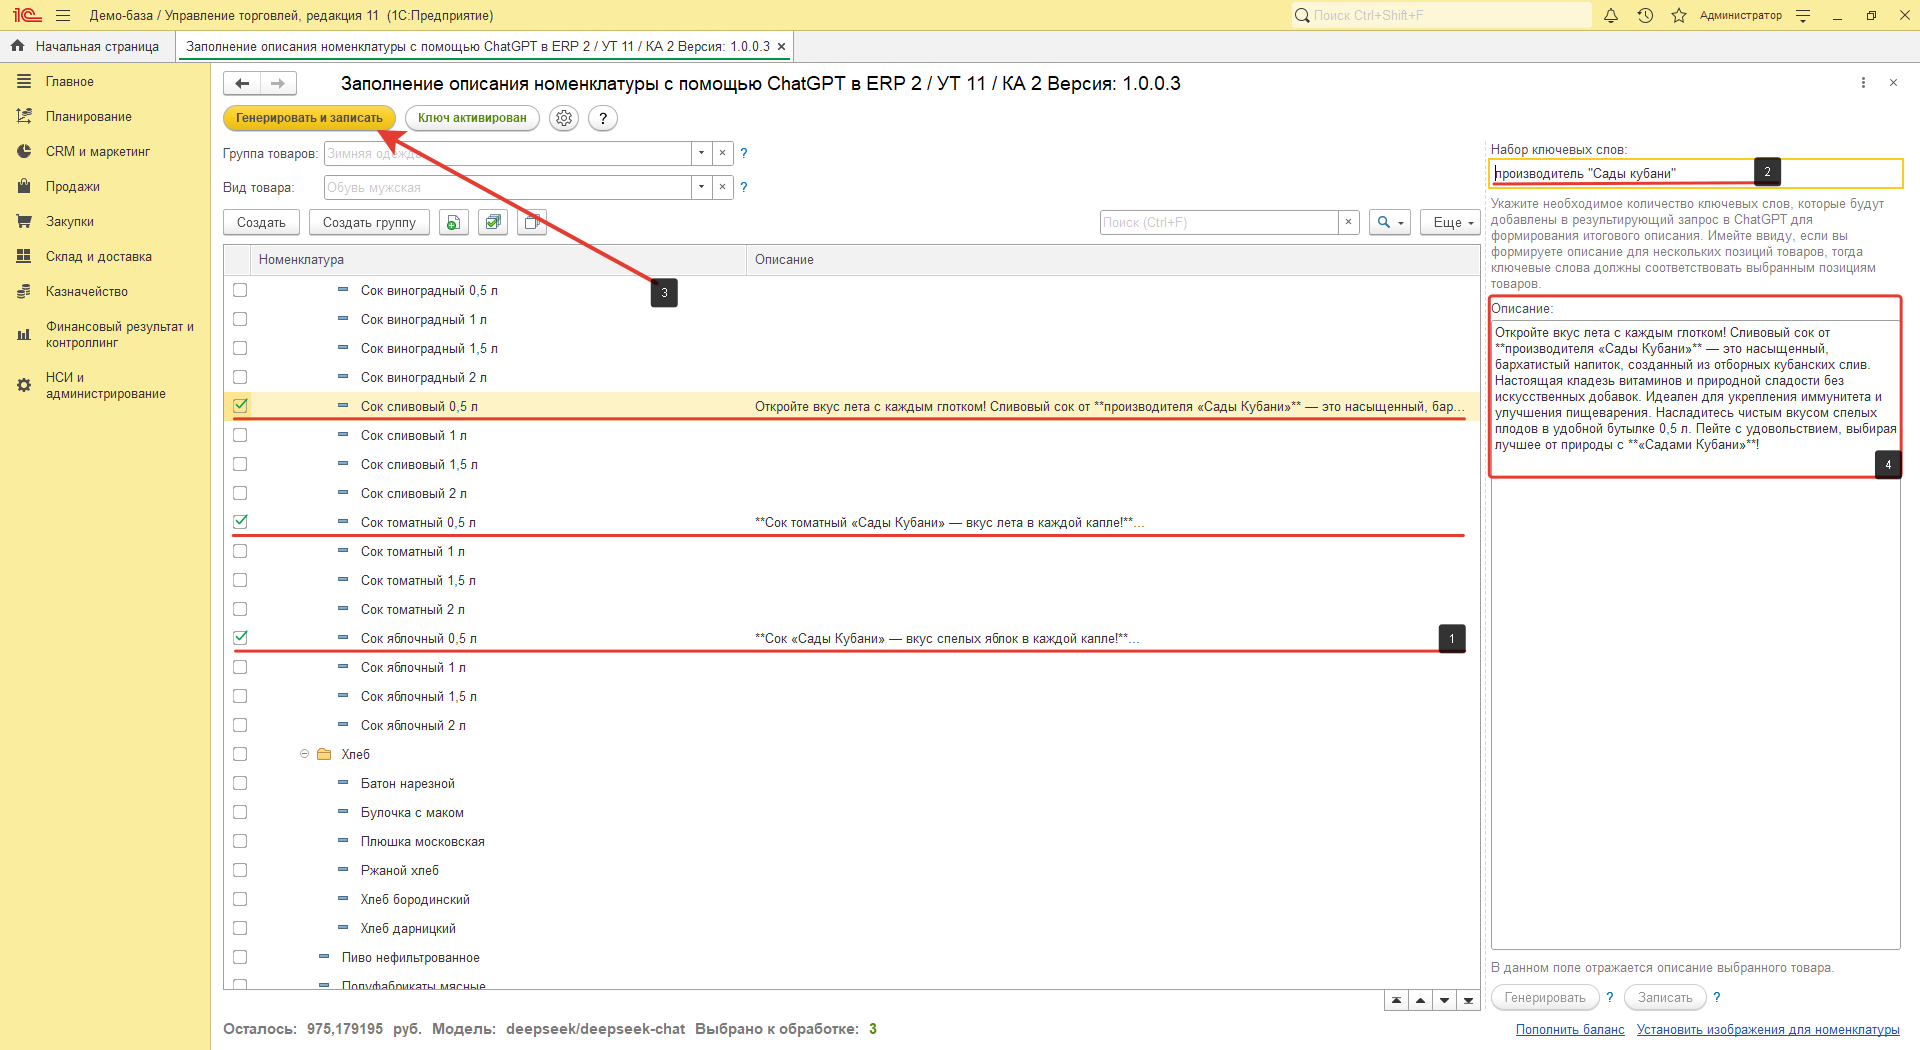The image size is (1920, 1050).
Task: Open the history clock icon
Action: (1645, 16)
